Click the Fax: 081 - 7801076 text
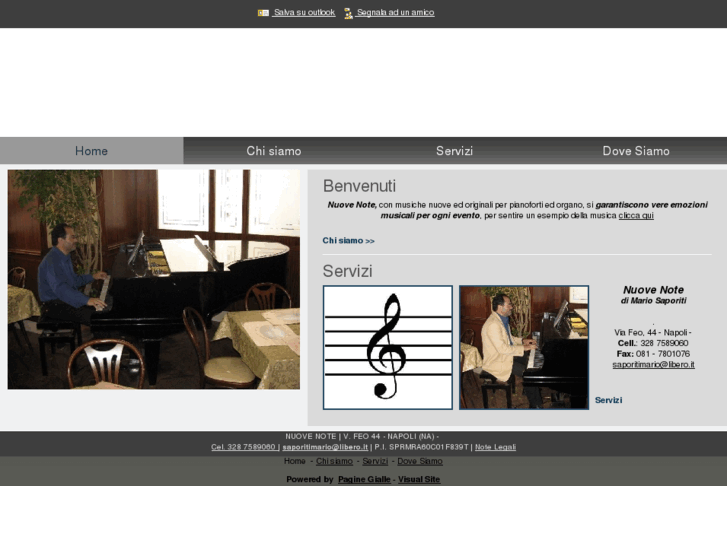This screenshot has height=545, width=727. pos(653,354)
